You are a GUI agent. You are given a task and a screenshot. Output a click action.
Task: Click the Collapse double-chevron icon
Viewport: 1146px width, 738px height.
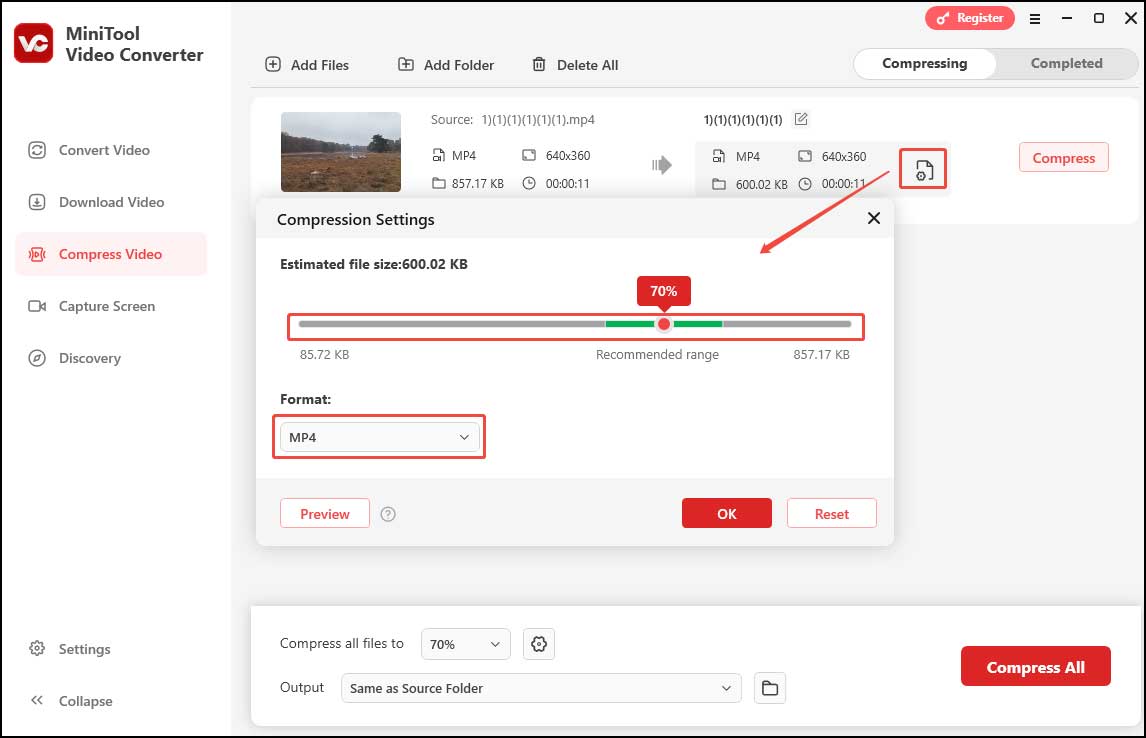pos(37,701)
